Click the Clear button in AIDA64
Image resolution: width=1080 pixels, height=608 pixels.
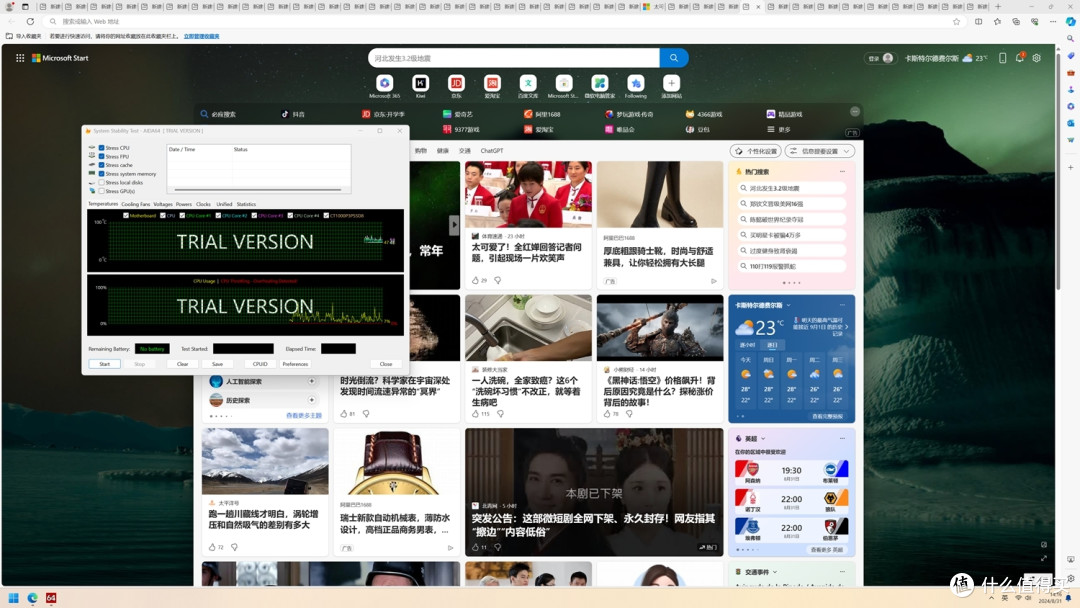click(183, 364)
